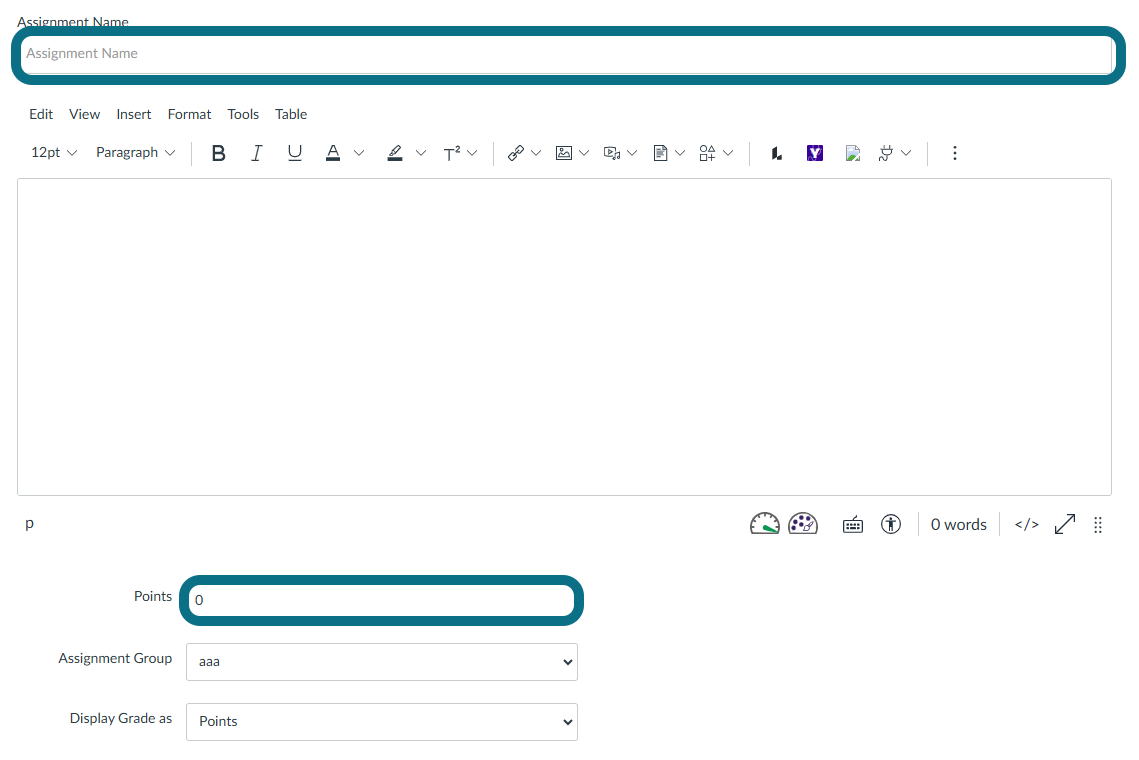Click the image-file external tool icon
The height and width of the screenshot is (760, 1139).
pos(853,153)
